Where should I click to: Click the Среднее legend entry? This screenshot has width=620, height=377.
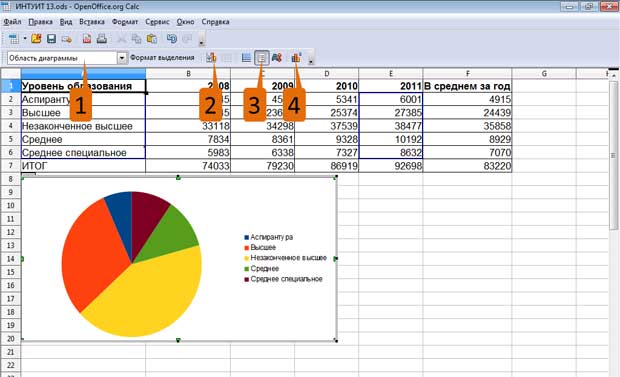point(262,269)
